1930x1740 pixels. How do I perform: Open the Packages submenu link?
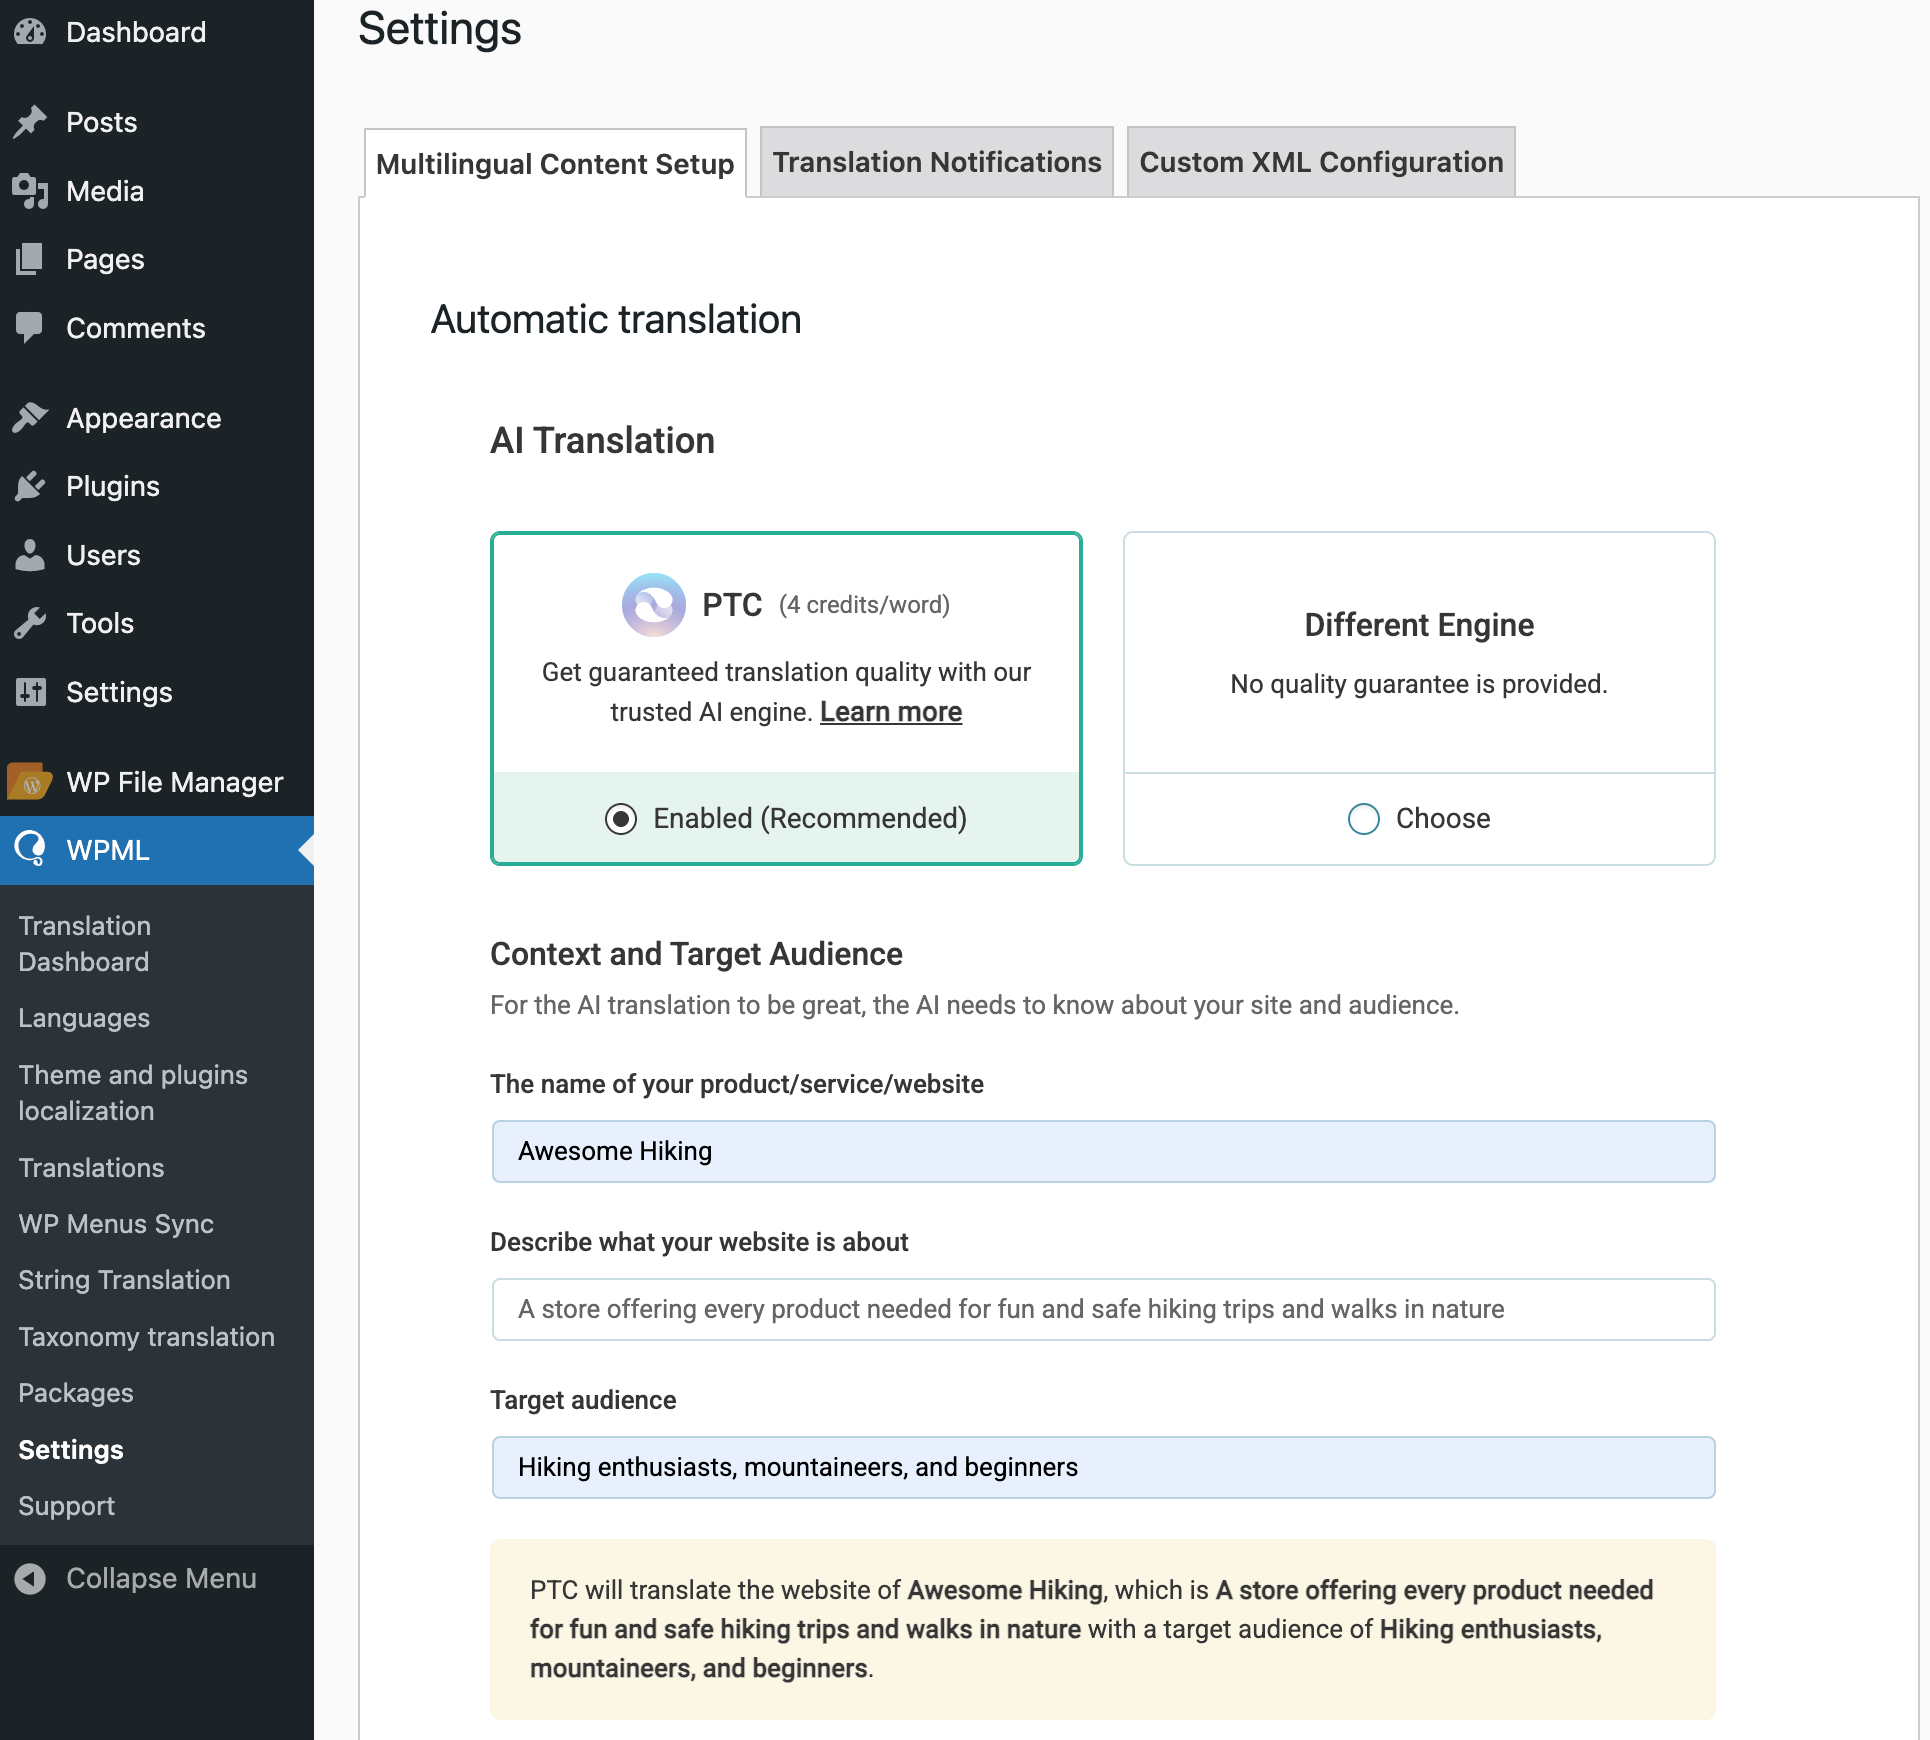click(76, 1393)
